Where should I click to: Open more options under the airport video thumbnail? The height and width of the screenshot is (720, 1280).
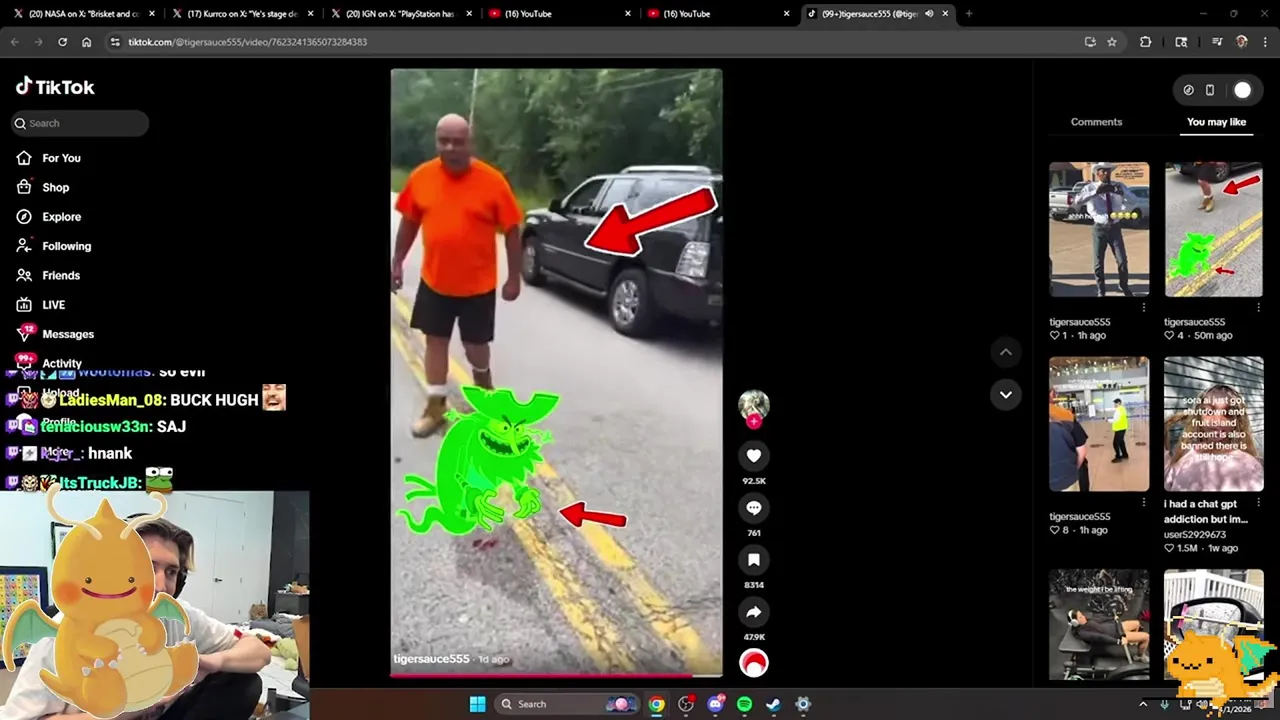[x=1144, y=502]
